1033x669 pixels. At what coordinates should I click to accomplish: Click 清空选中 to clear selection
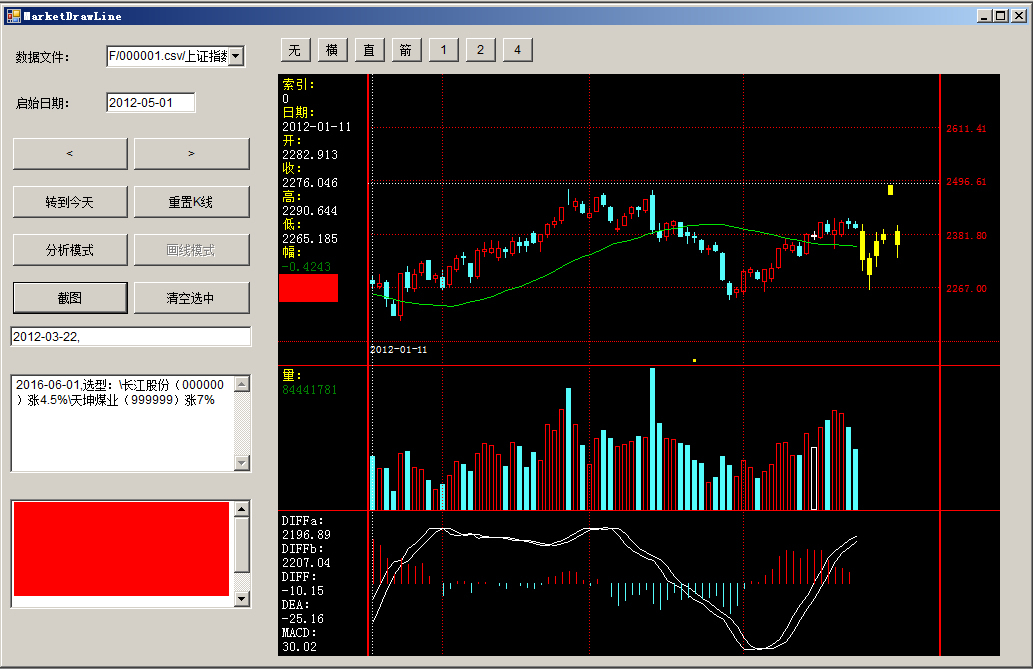191,298
